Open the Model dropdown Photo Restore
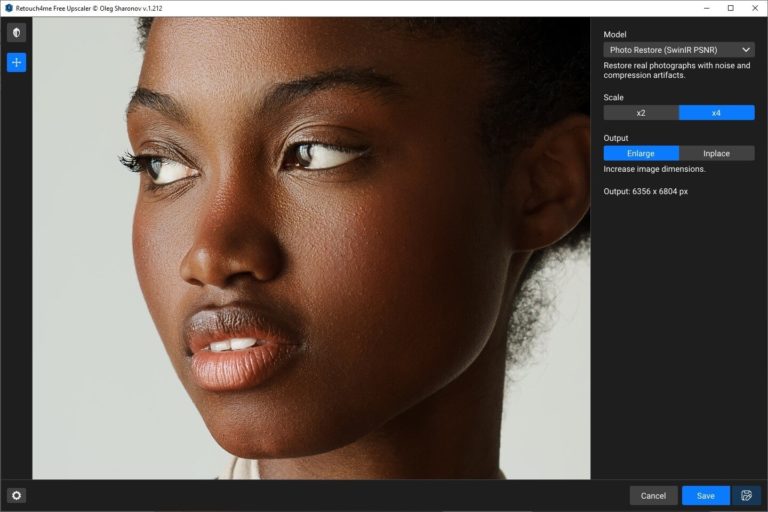Image resolution: width=768 pixels, height=512 pixels. click(x=679, y=50)
